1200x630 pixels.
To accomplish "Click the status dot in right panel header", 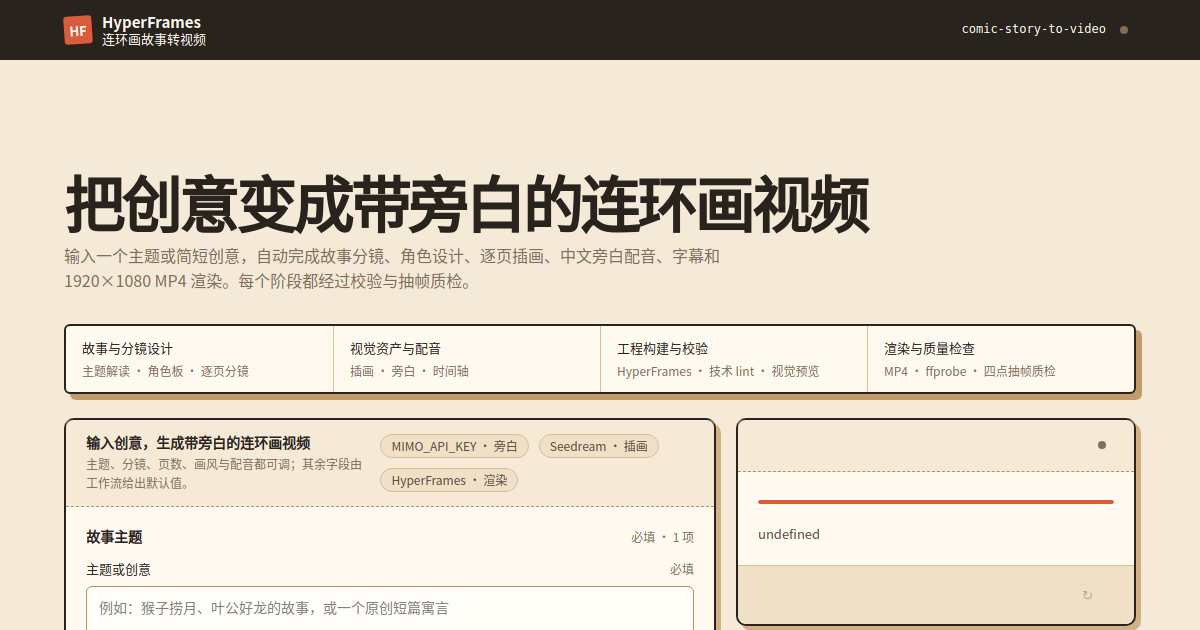I will (x=1102, y=445).
